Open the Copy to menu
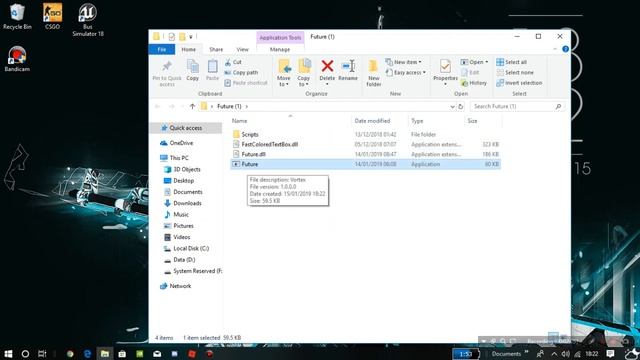The width and height of the screenshot is (640, 360). click(303, 73)
